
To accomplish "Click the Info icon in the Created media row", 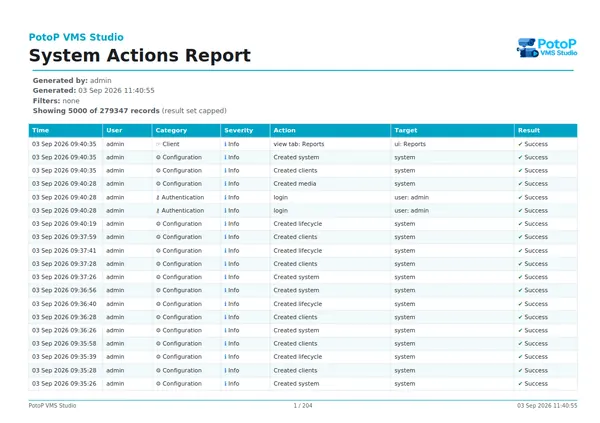I will click(225, 184).
